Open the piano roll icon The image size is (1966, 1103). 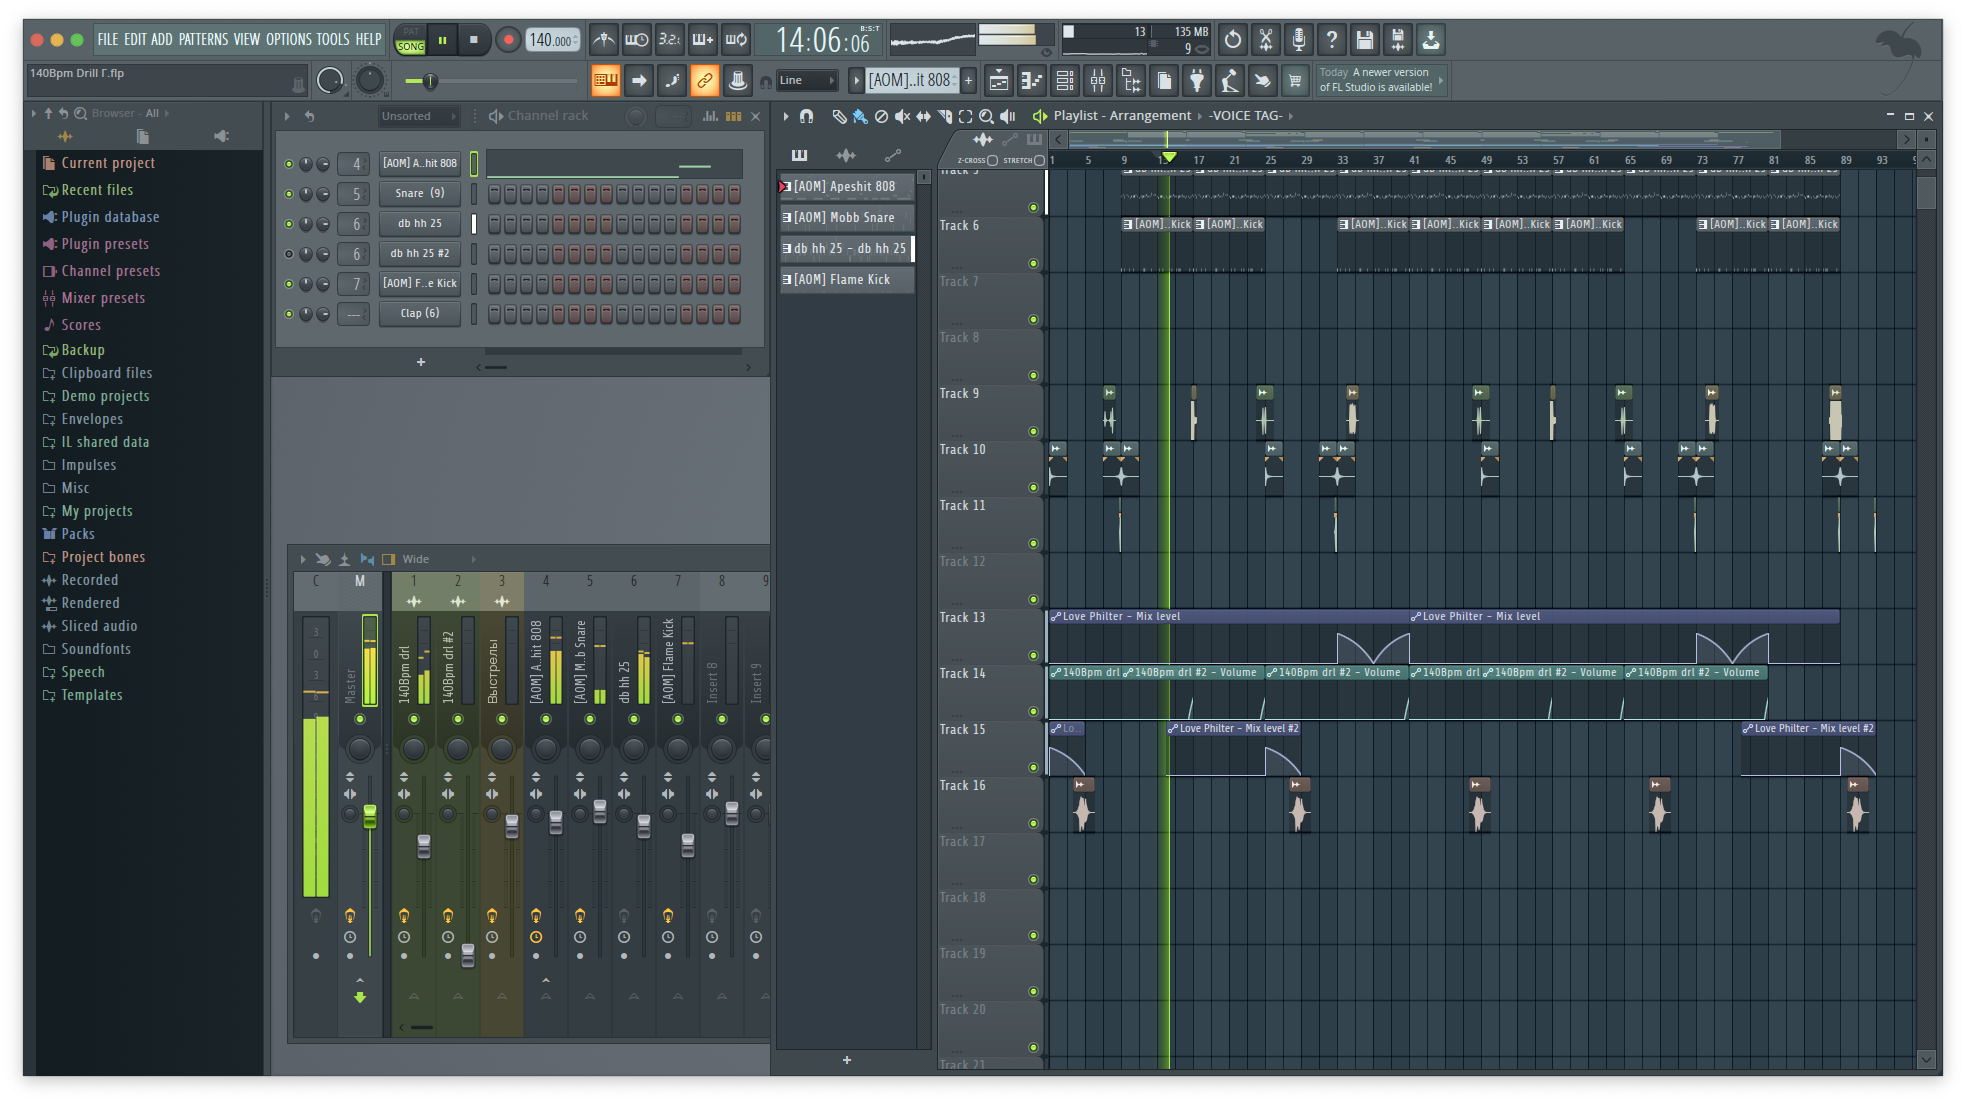click(x=1032, y=80)
